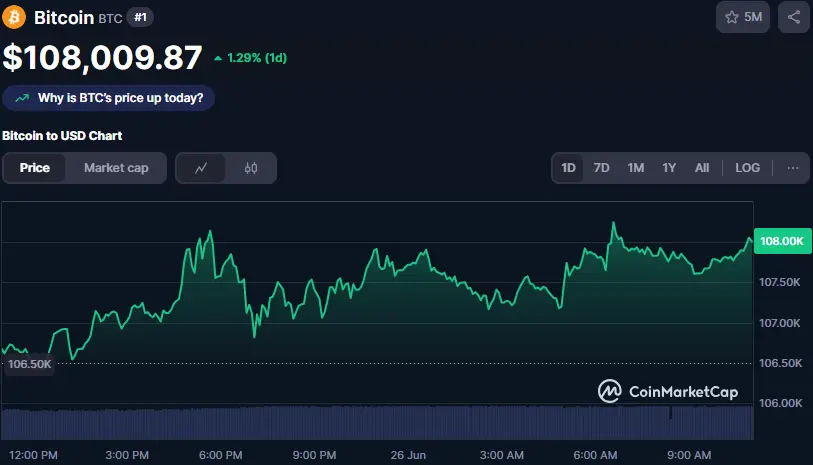
Task: Click the trending arrow icon beside price question
Action: coord(22,98)
